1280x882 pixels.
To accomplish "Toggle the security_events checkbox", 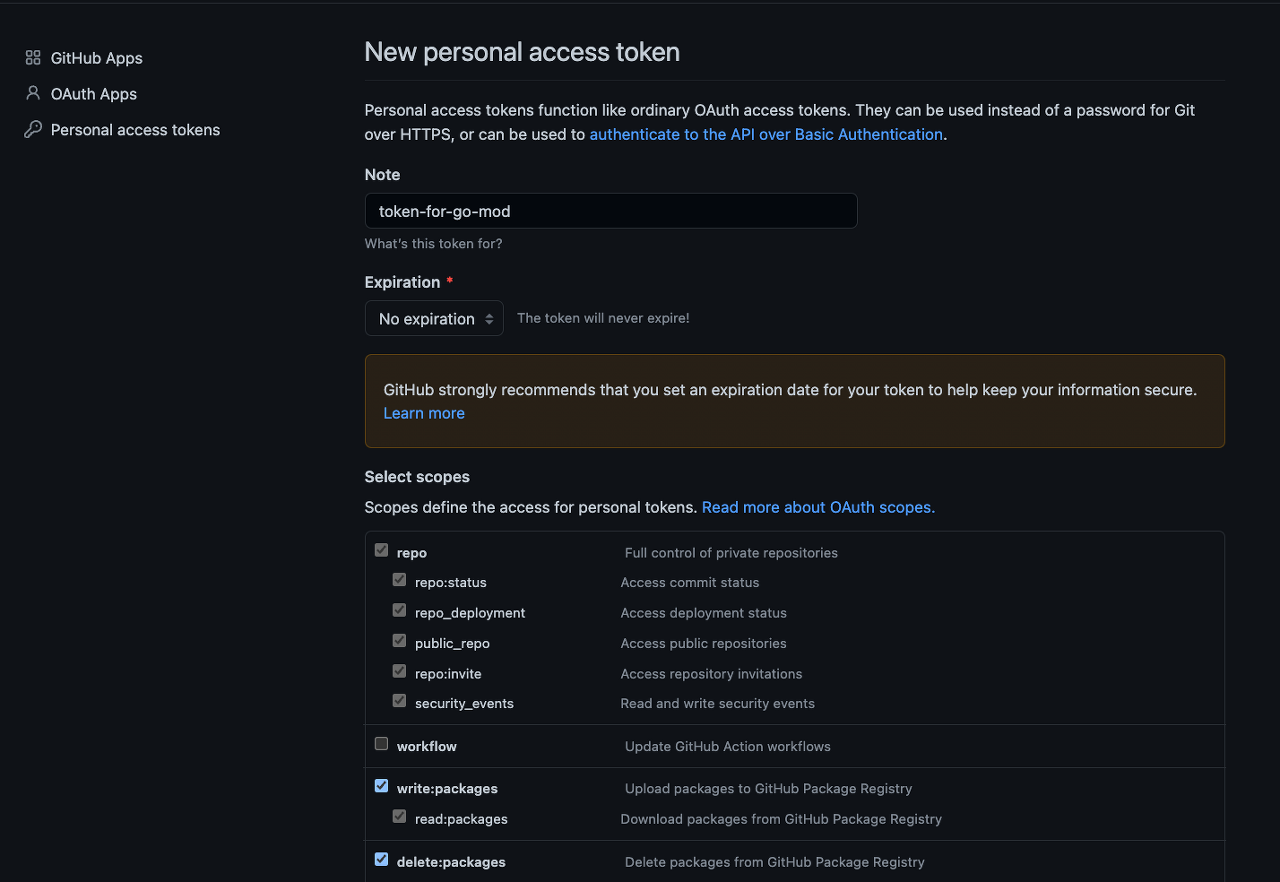I will pos(399,701).
